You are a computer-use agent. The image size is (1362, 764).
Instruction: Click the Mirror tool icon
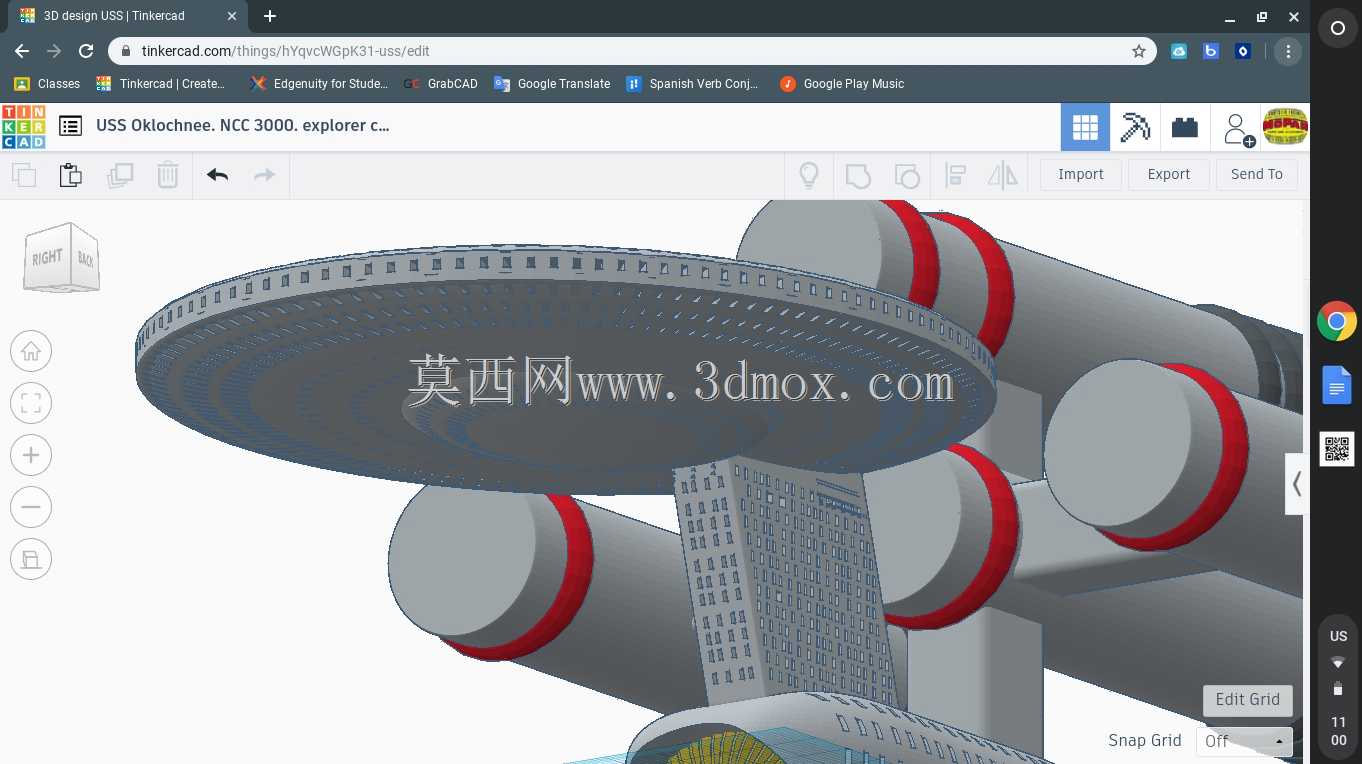pos(1002,176)
